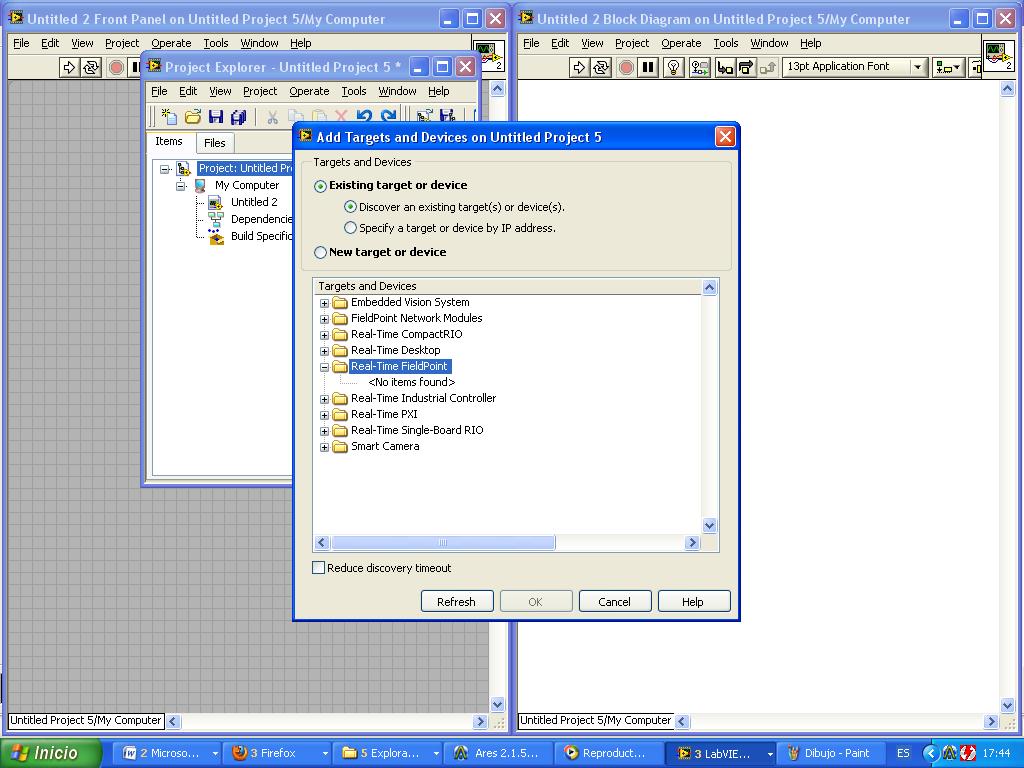Click Step Out icon in Block Diagram
Image resolution: width=1024 pixels, height=768 pixels.
point(768,67)
